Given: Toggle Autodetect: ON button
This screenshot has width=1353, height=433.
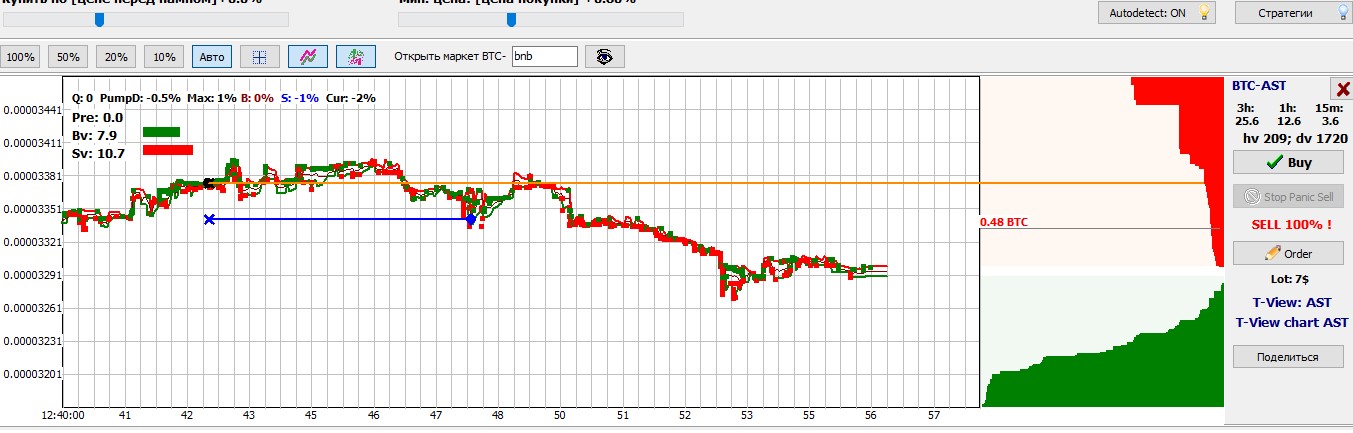Looking at the screenshot, I should click(x=1155, y=12).
